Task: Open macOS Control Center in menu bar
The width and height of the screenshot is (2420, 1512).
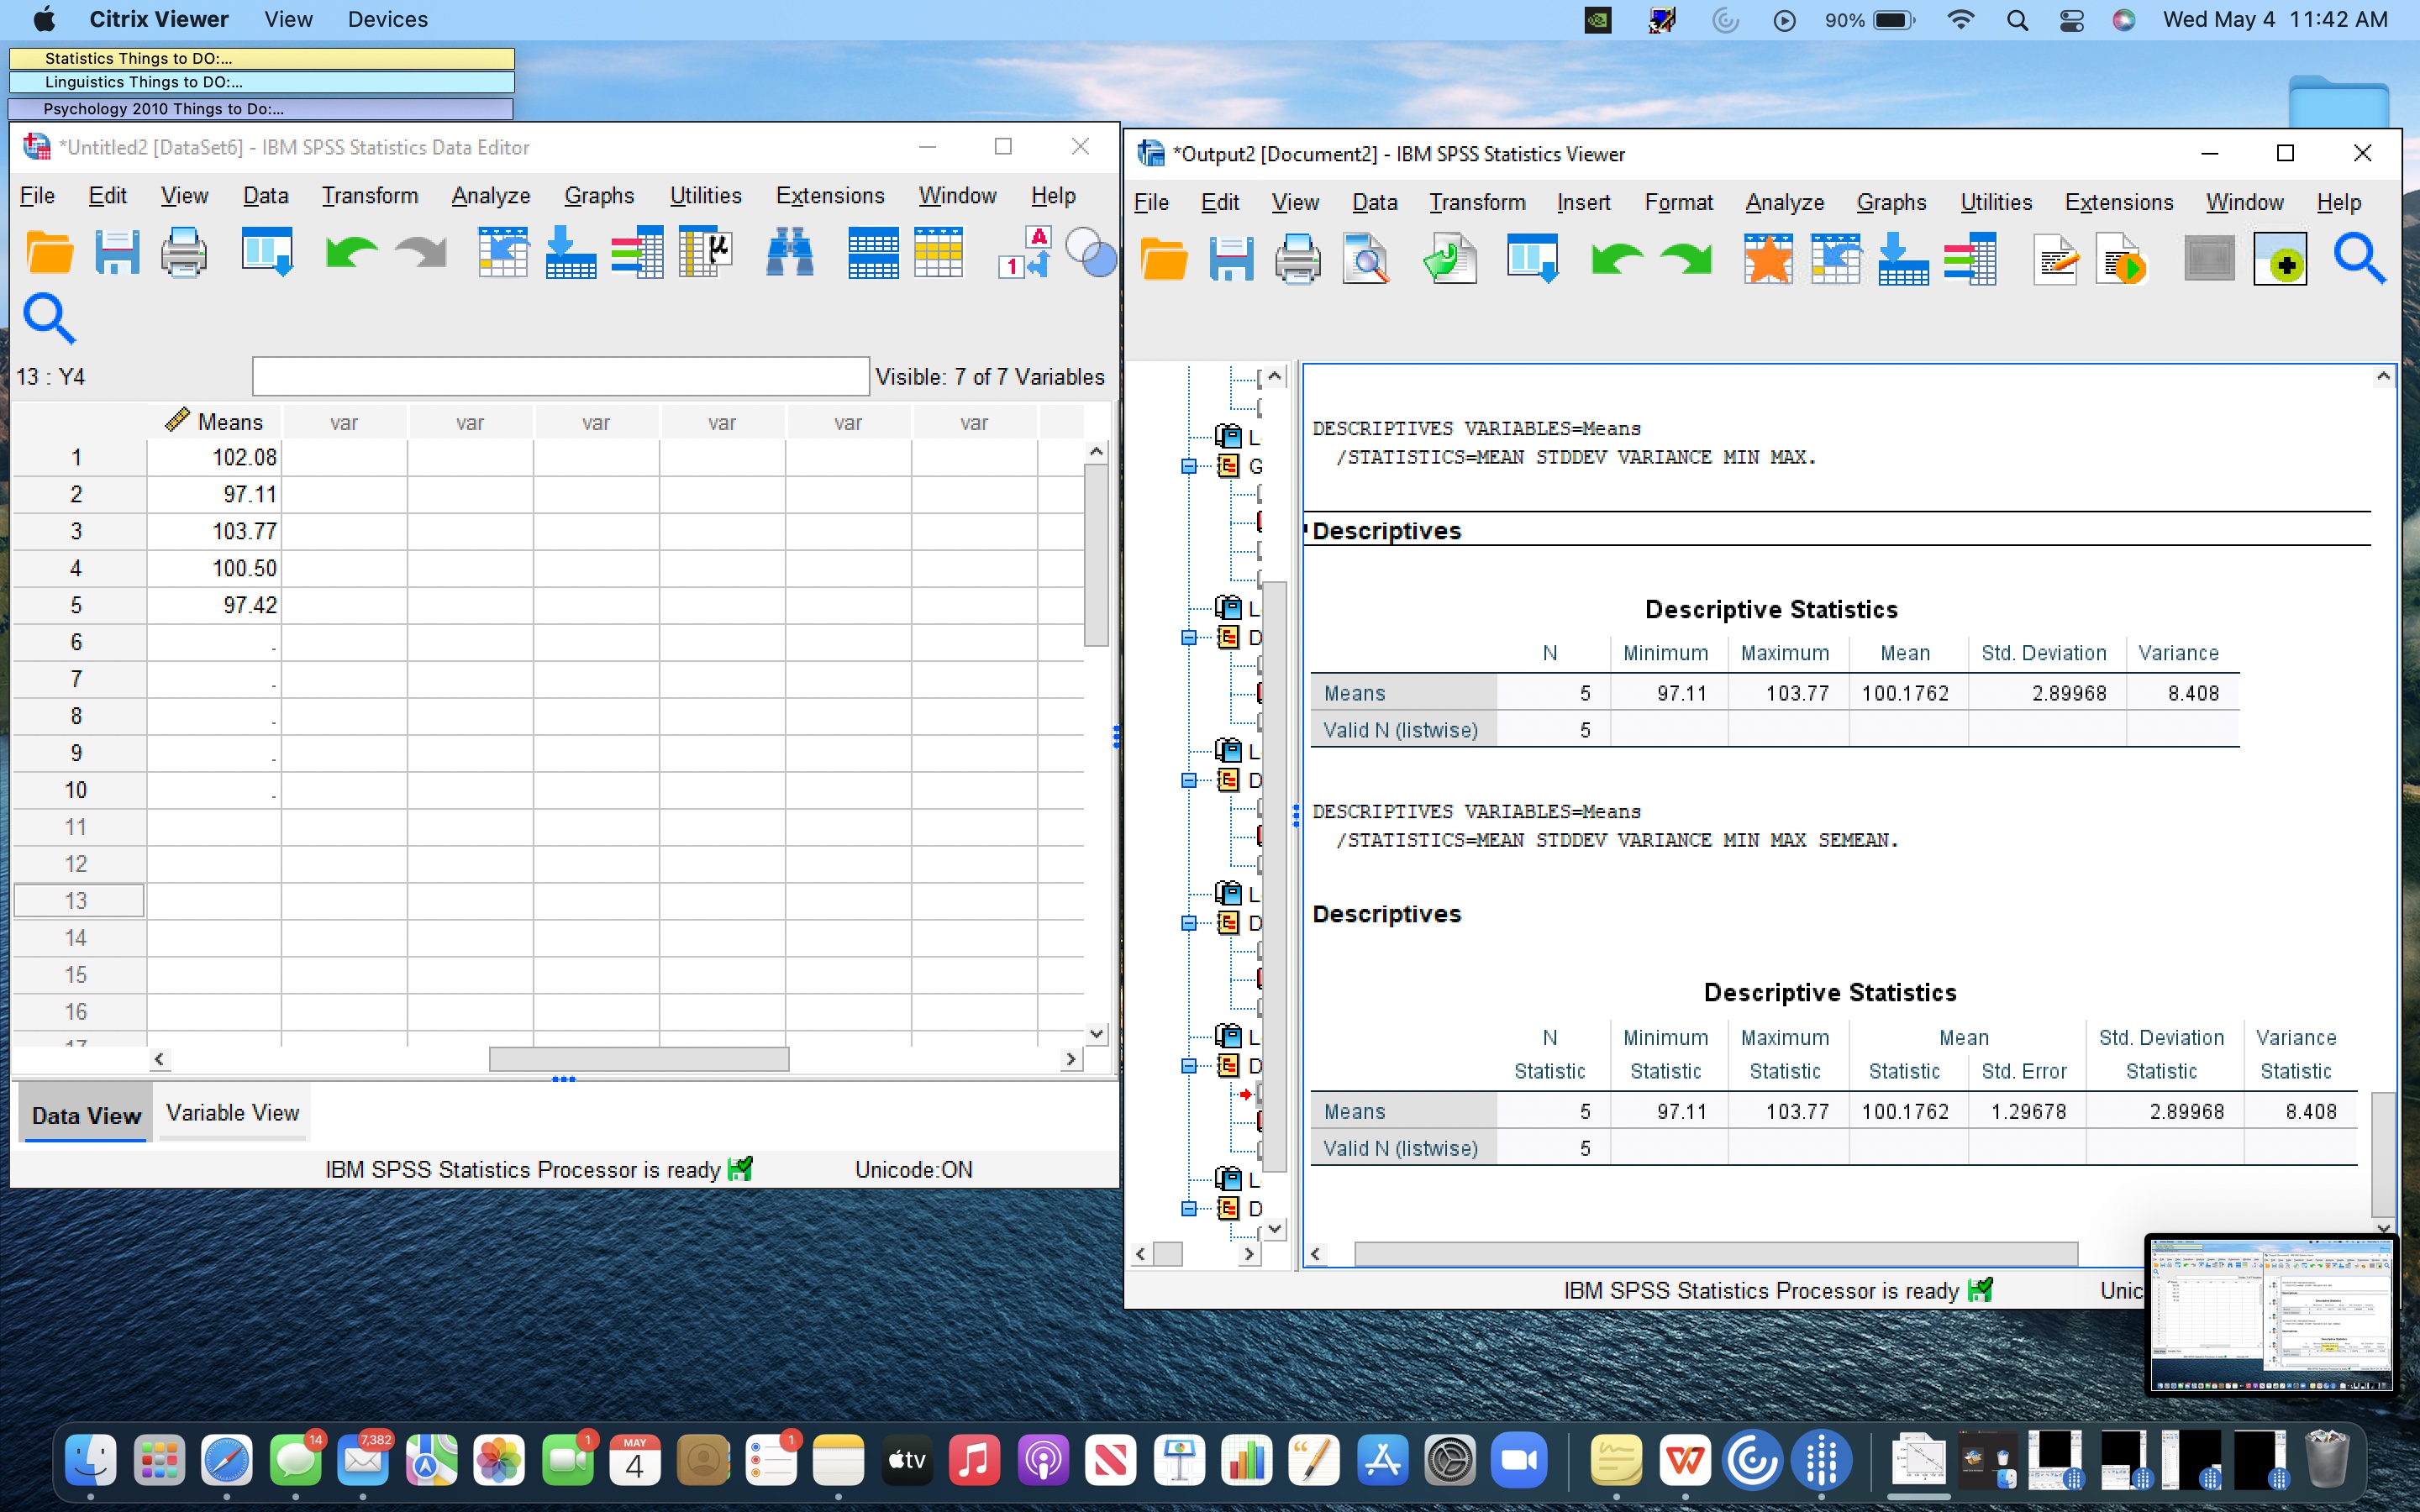Action: point(2071,20)
